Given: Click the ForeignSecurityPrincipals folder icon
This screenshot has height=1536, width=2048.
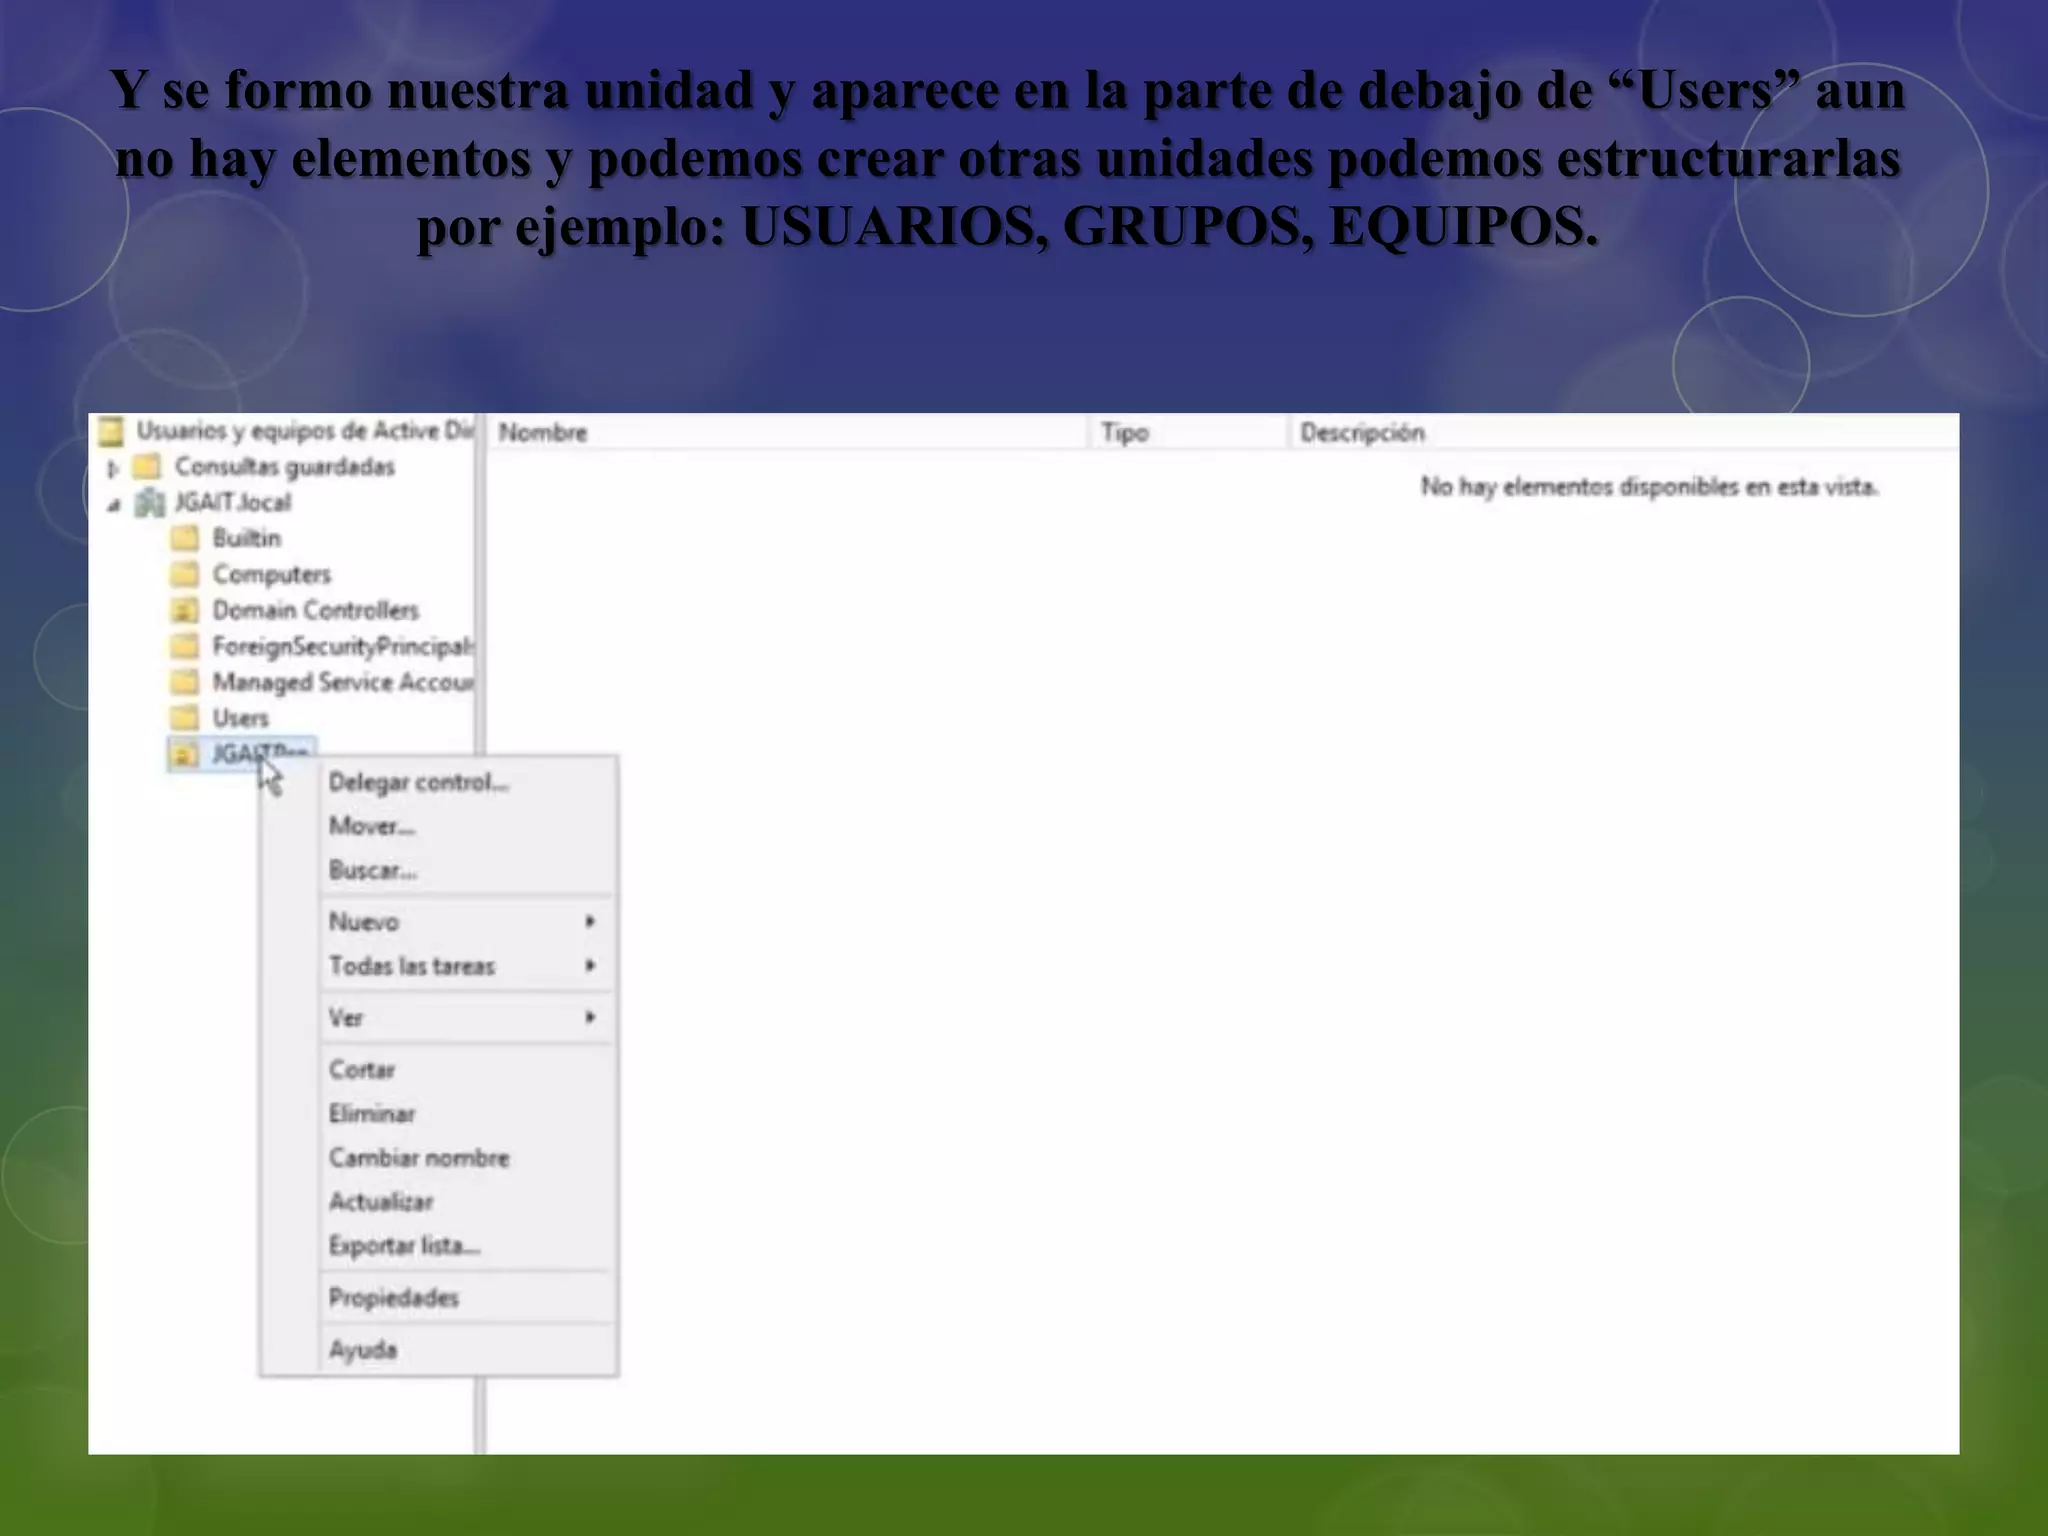Looking at the screenshot, I should [184, 647].
